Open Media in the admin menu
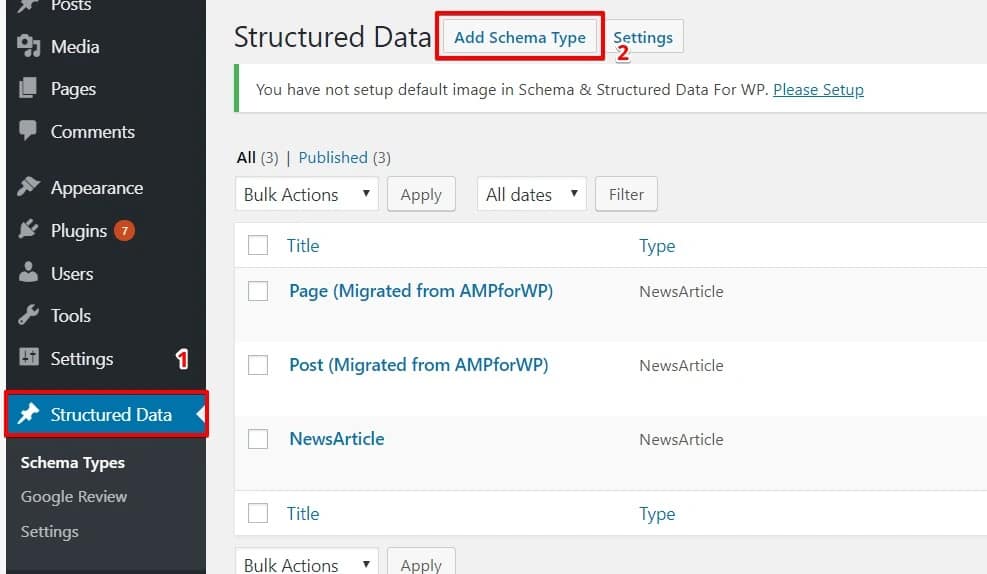 click(75, 47)
